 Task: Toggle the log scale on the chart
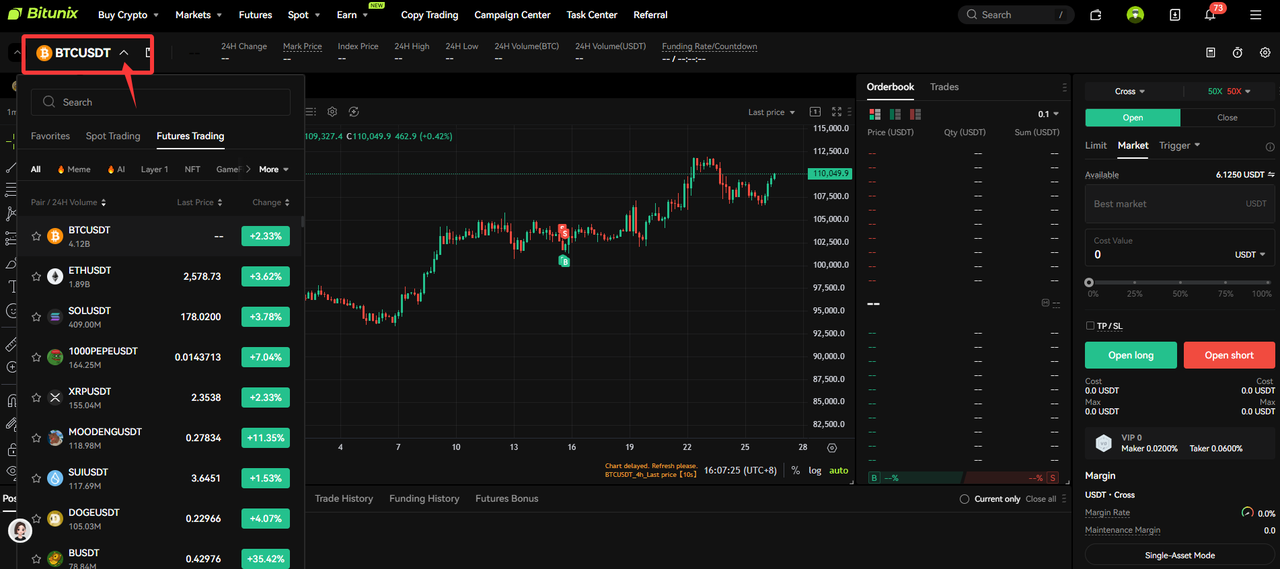815,470
